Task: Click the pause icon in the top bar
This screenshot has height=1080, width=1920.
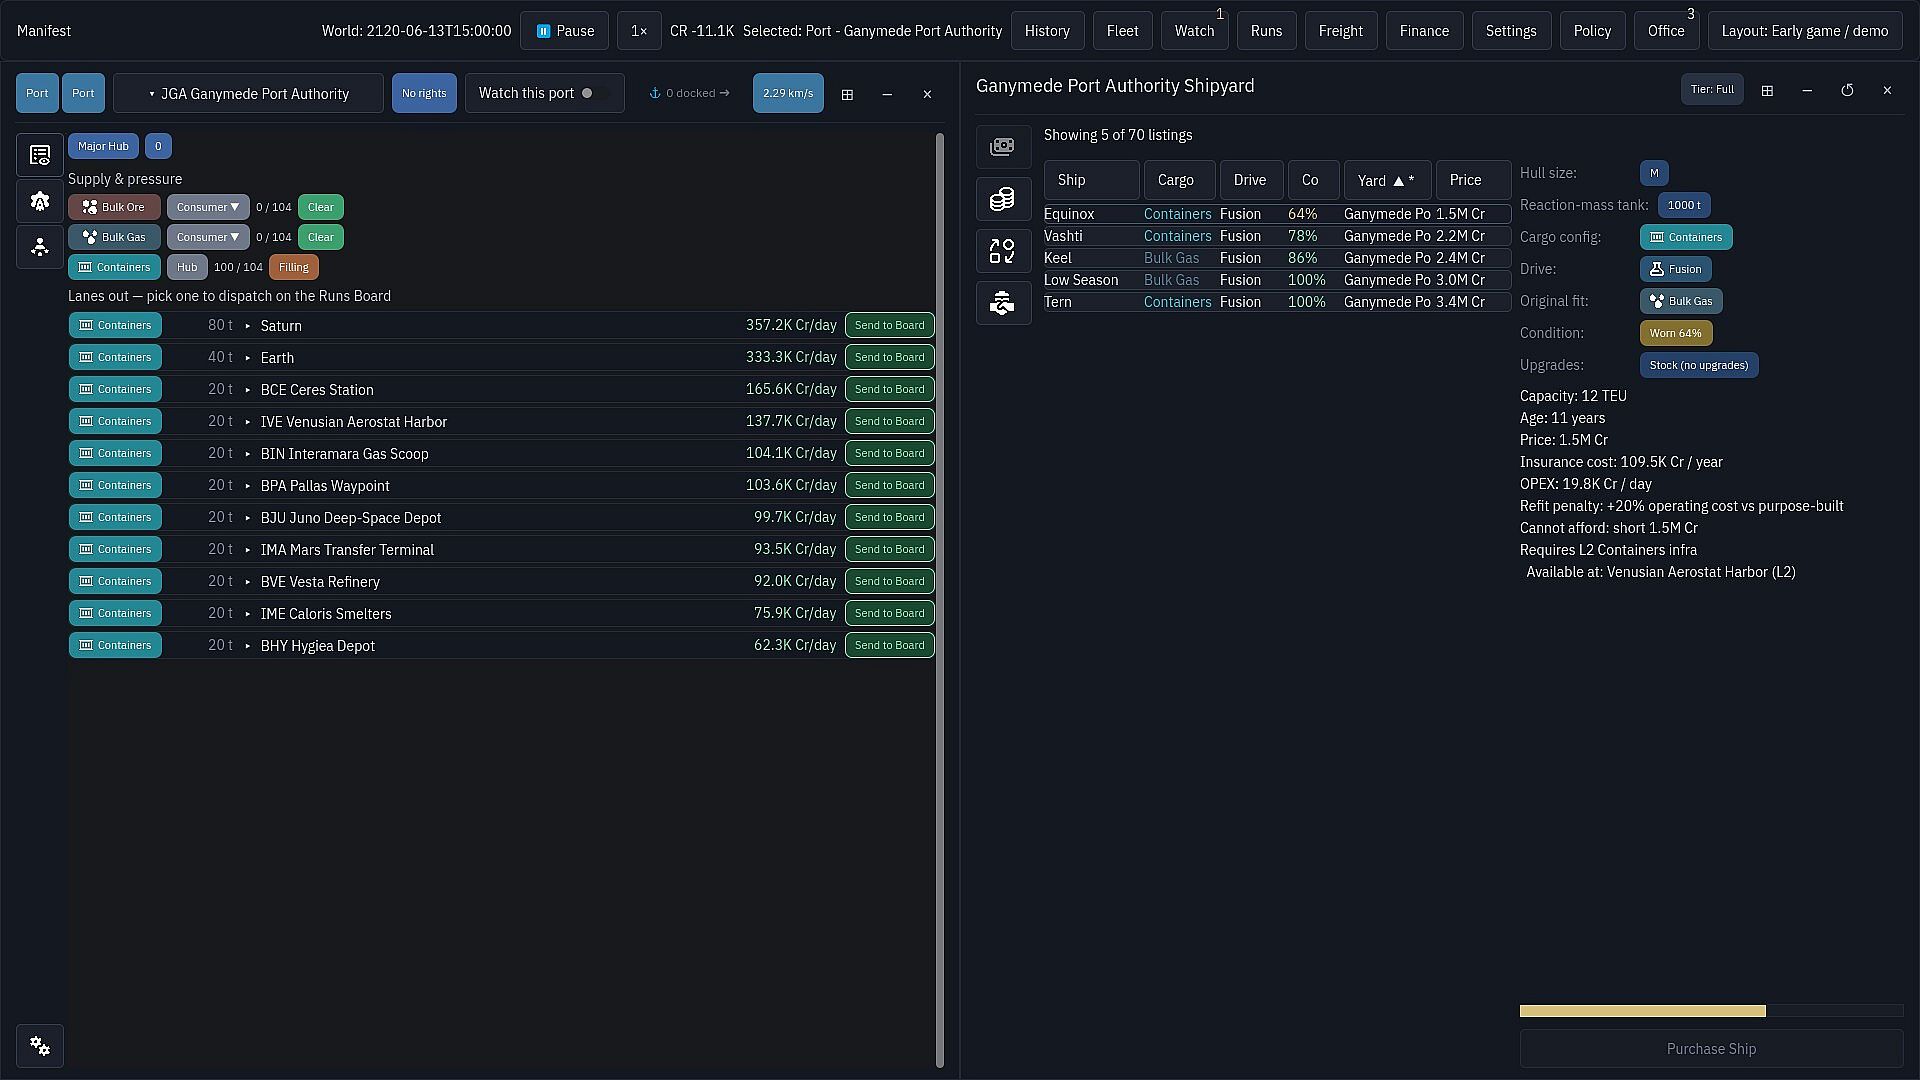Action: pos(543,31)
